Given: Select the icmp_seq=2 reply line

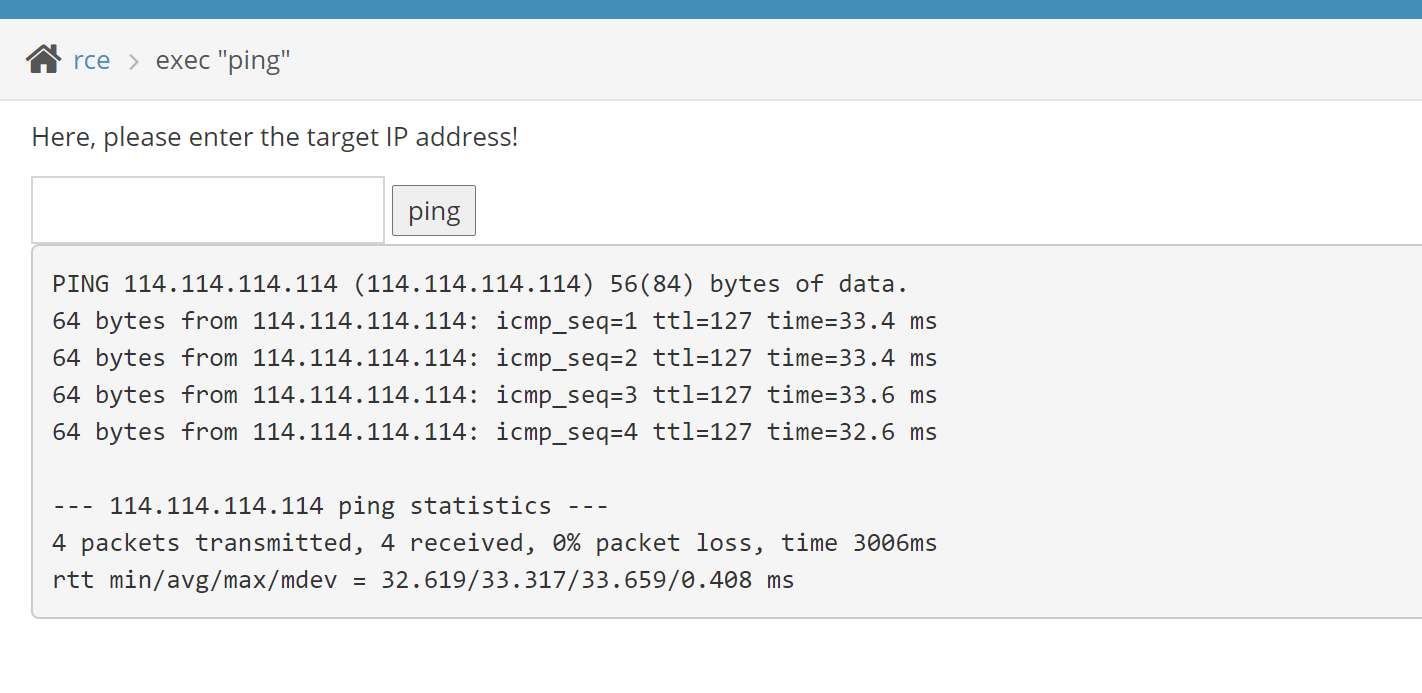Looking at the screenshot, I should [495, 358].
